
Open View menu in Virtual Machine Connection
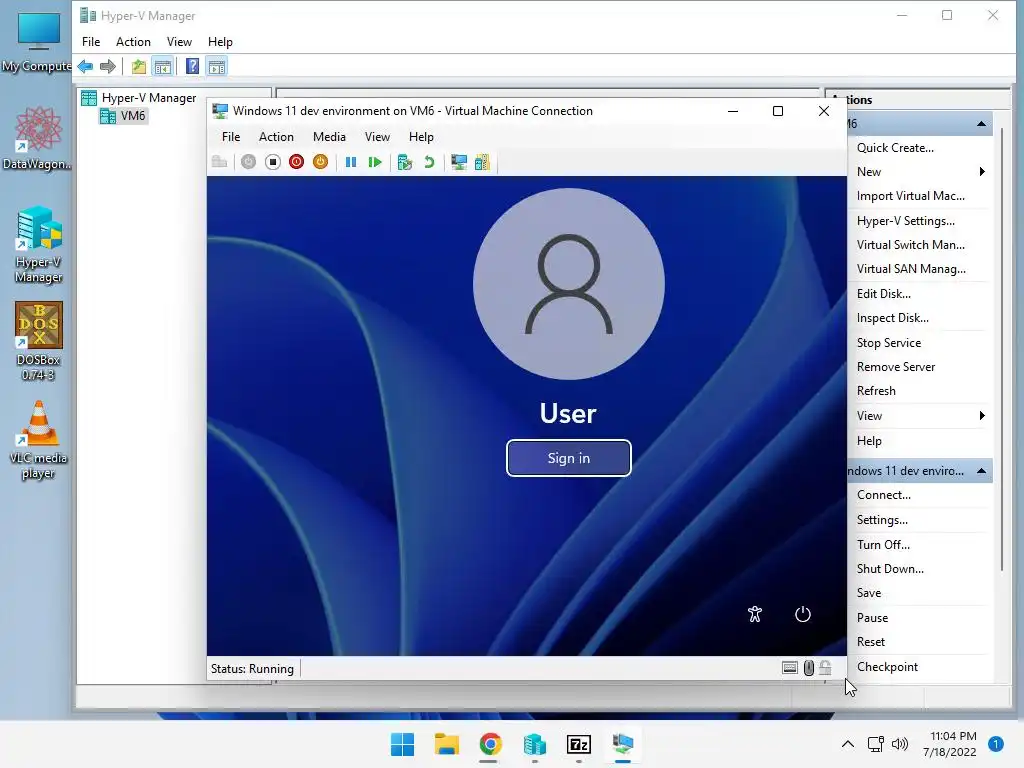point(377,137)
